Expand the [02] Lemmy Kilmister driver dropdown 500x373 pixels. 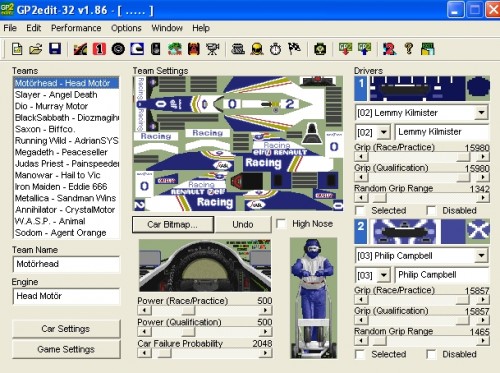(x=481, y=113)
